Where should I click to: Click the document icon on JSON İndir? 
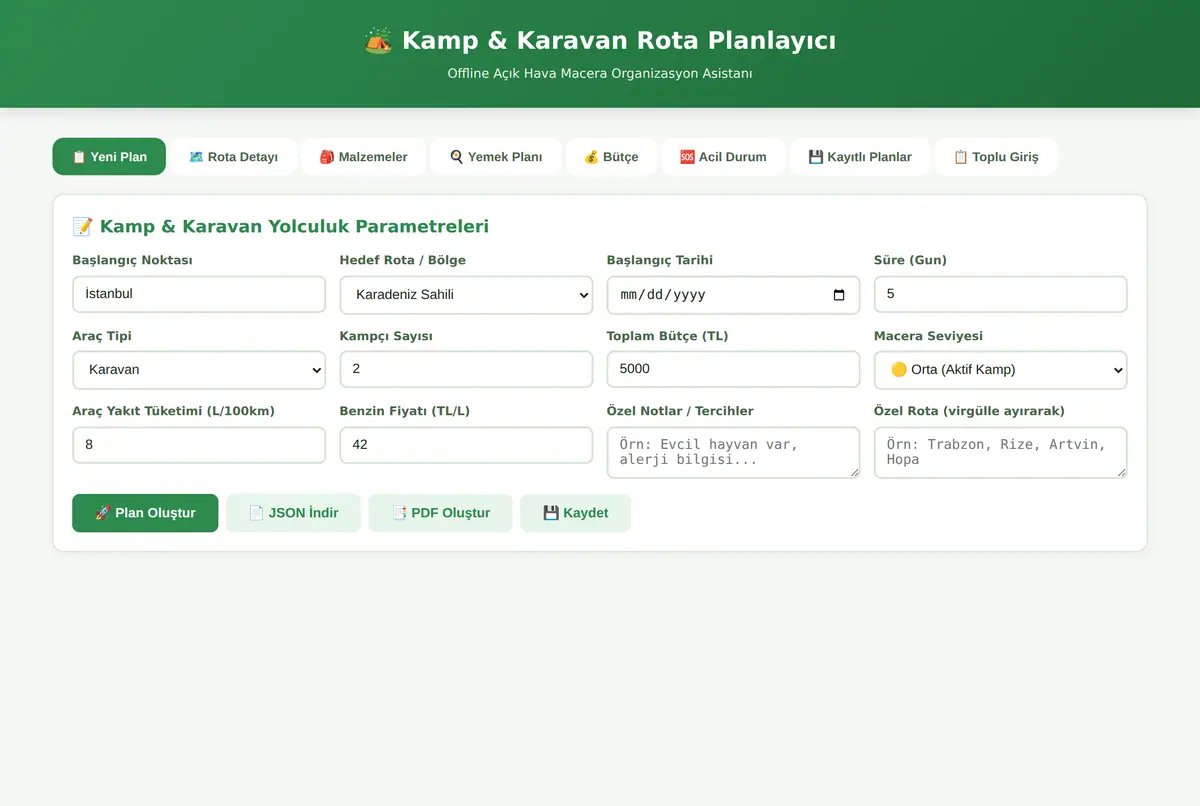pos(256,513)
